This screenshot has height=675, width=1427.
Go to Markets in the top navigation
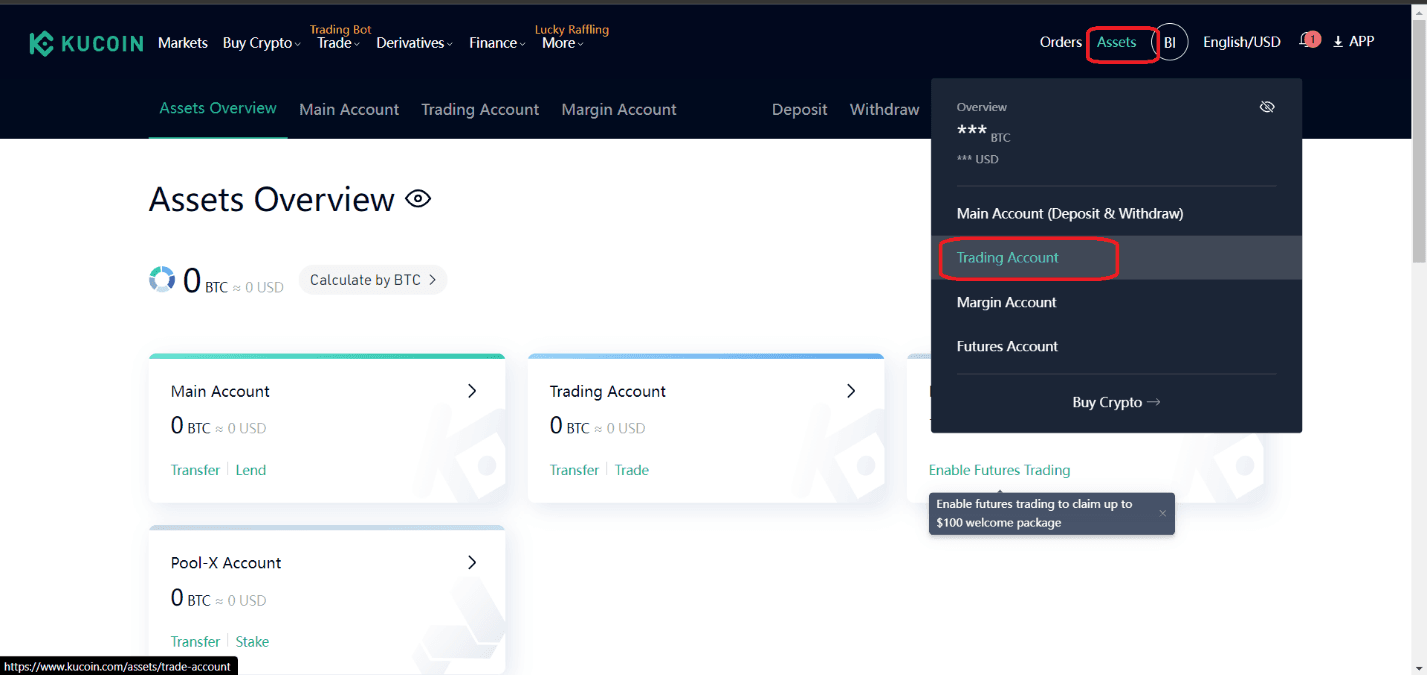tap(183, 43)
